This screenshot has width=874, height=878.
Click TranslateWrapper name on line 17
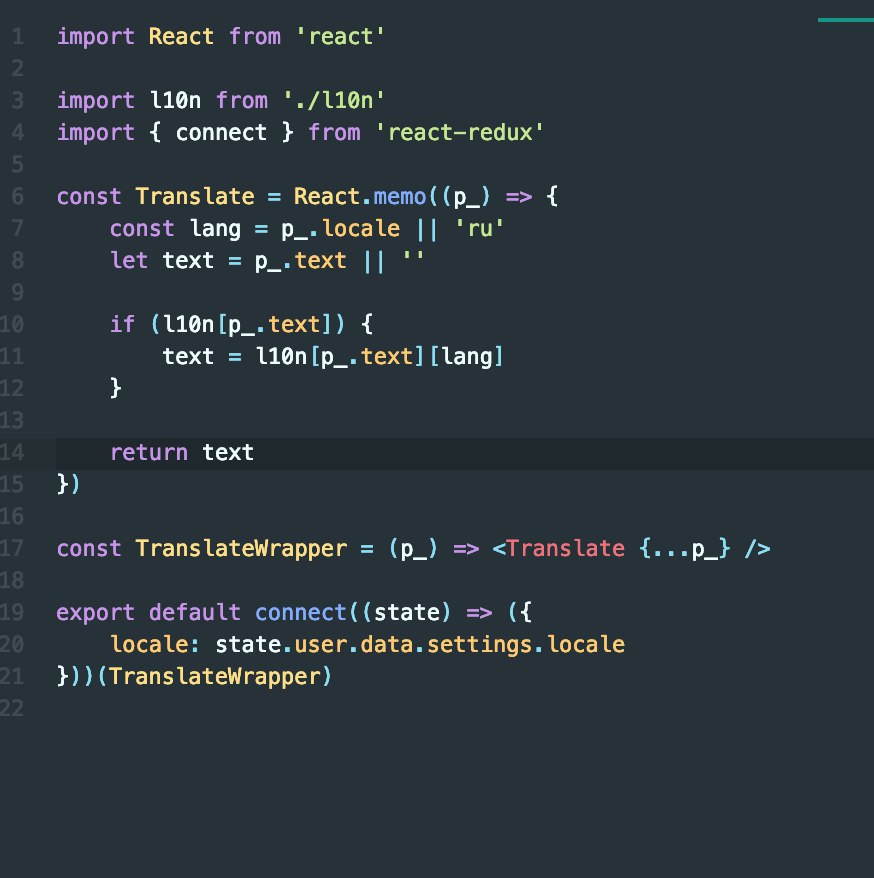[x=241, y=549]
